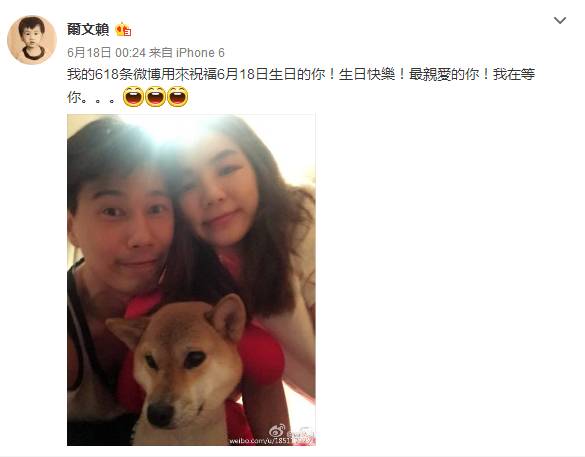The width and height of the screenshot is (585, 457).
Task: Click the middle laughing emoji
Action: point(155,96)
